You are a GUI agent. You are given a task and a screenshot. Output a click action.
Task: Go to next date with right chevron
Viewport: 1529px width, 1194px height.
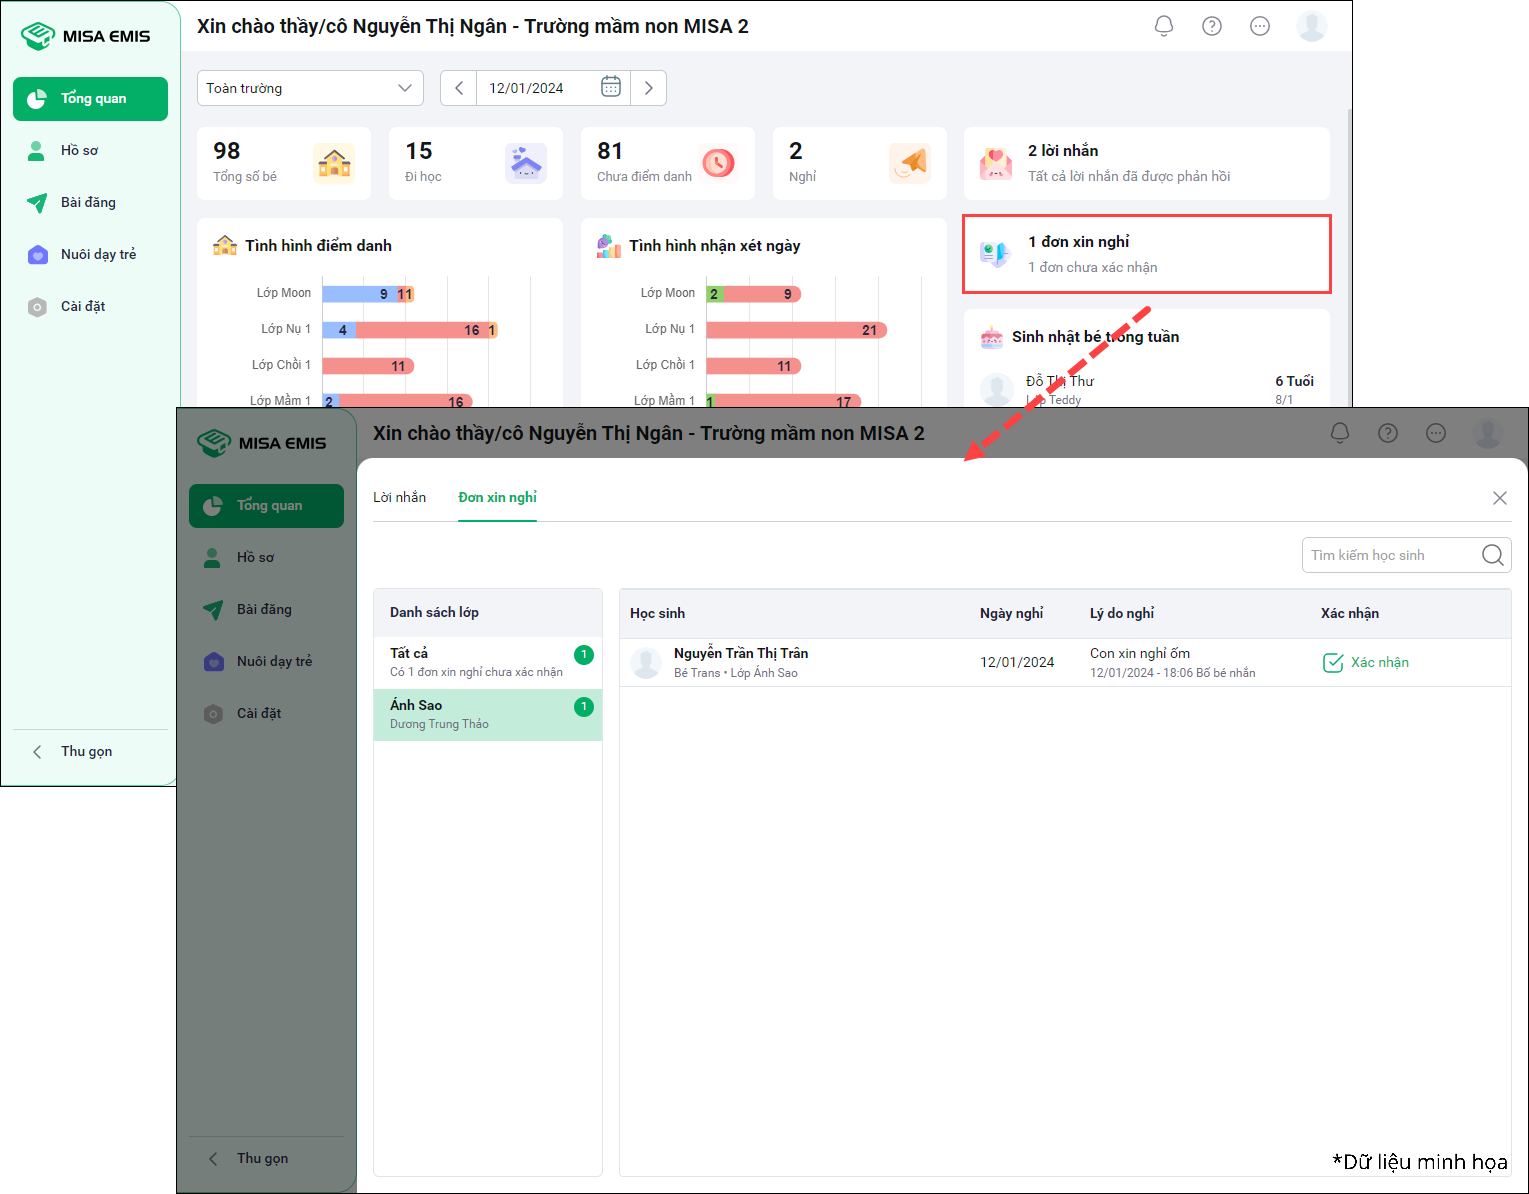pyautogui.click(x=648, y=88)
